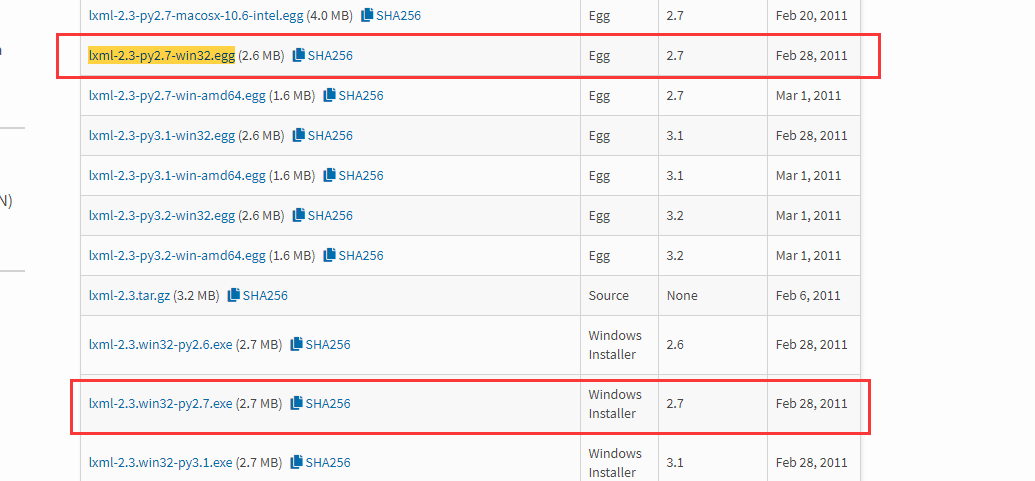Download highlighted lxml-2.3-py2.7-win32.egg file
Screen dimensions: 1035x481
[x=161, y=56]
